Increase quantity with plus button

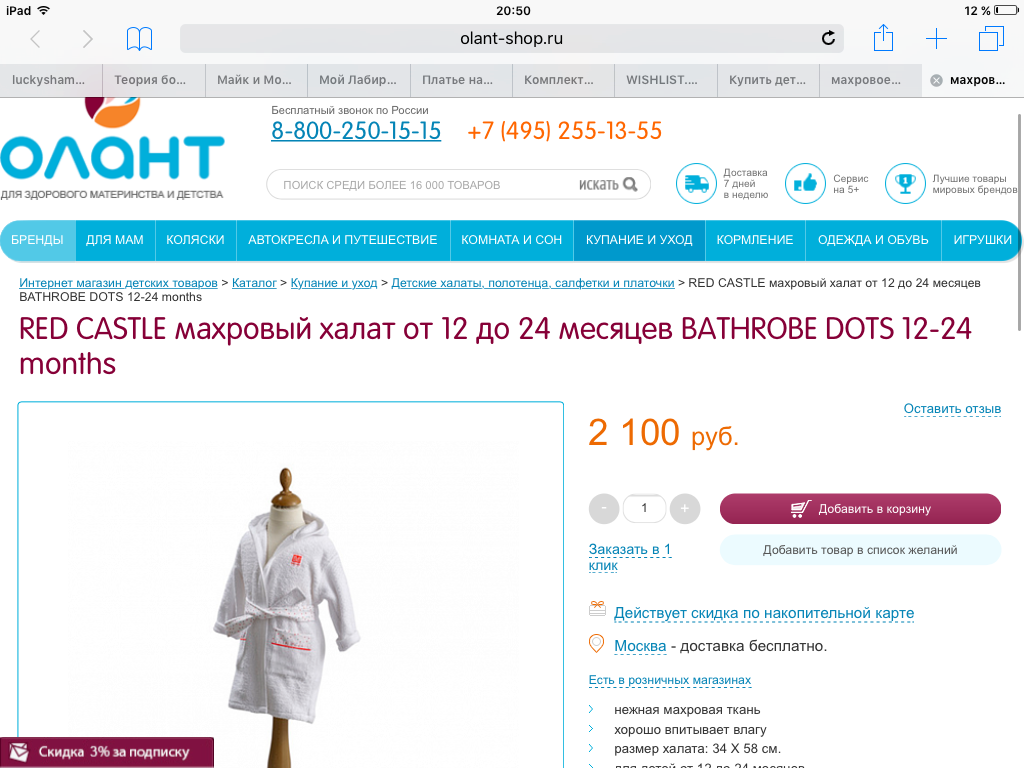[684, 508]
